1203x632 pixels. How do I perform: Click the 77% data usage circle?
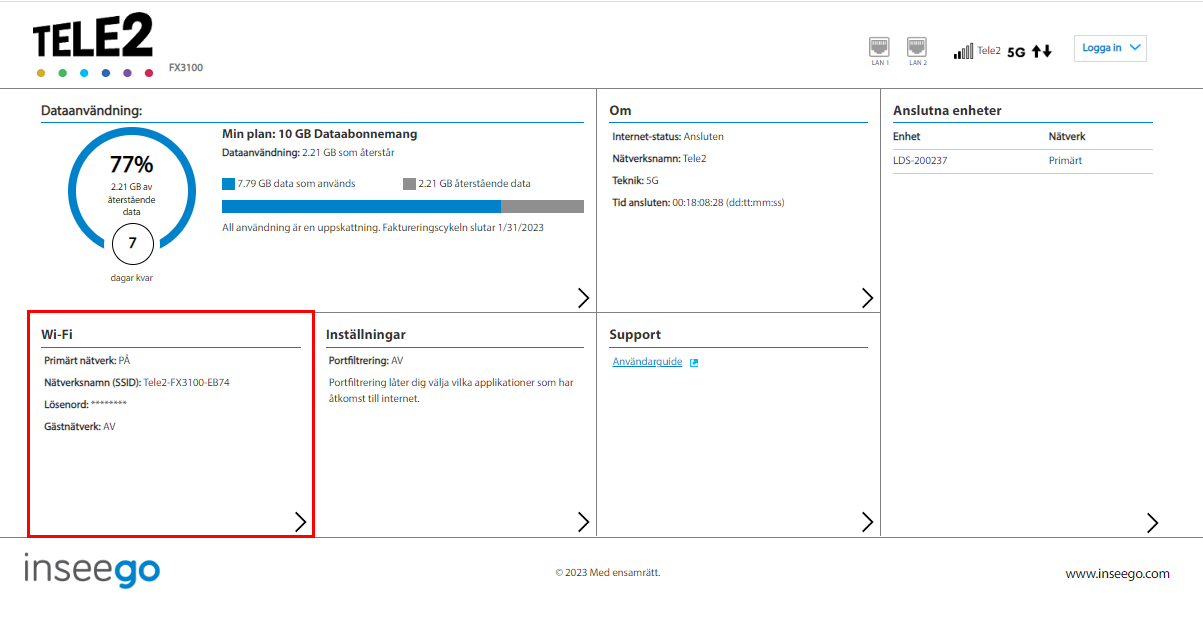(132, 187)
